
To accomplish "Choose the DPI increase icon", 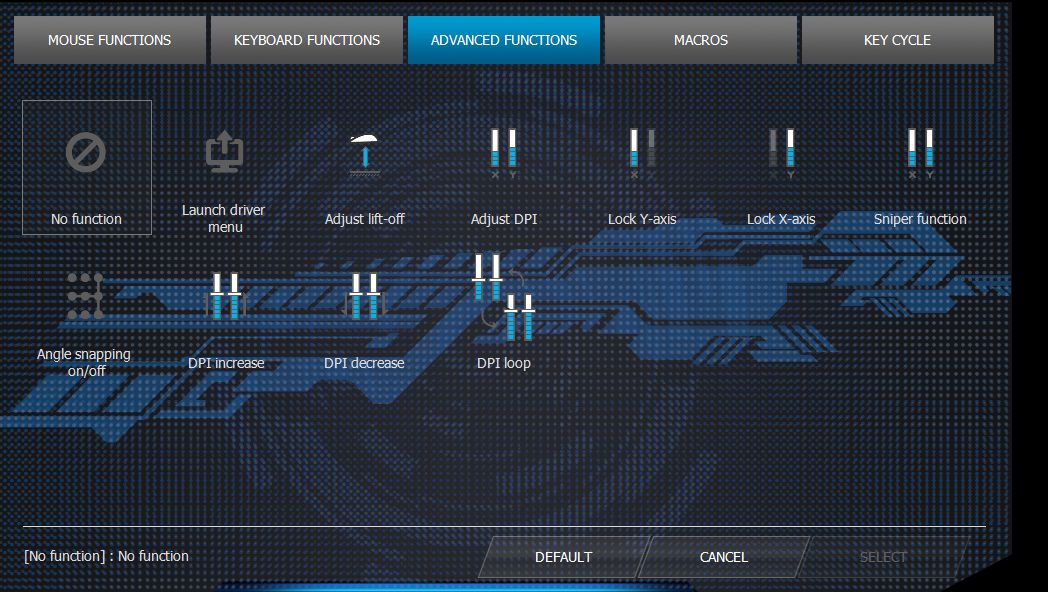I will tap(225, 295).
